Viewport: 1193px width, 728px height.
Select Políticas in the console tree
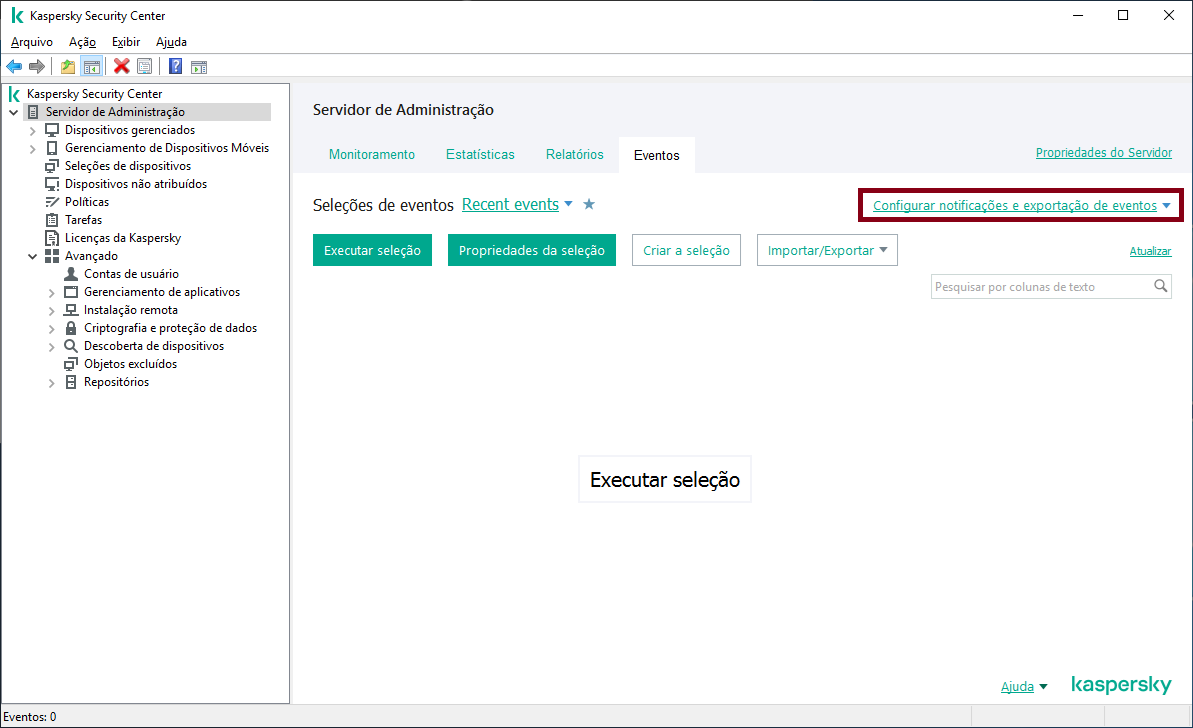click(x=87, y=202)
